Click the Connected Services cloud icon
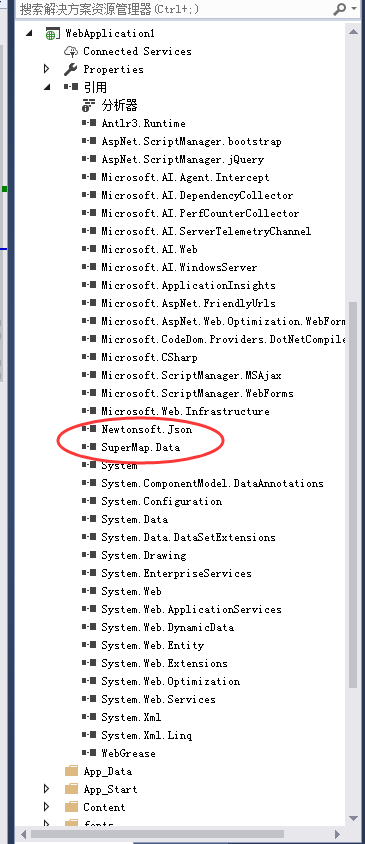Viewport: 365px width, 844px height. pos(71,52)
